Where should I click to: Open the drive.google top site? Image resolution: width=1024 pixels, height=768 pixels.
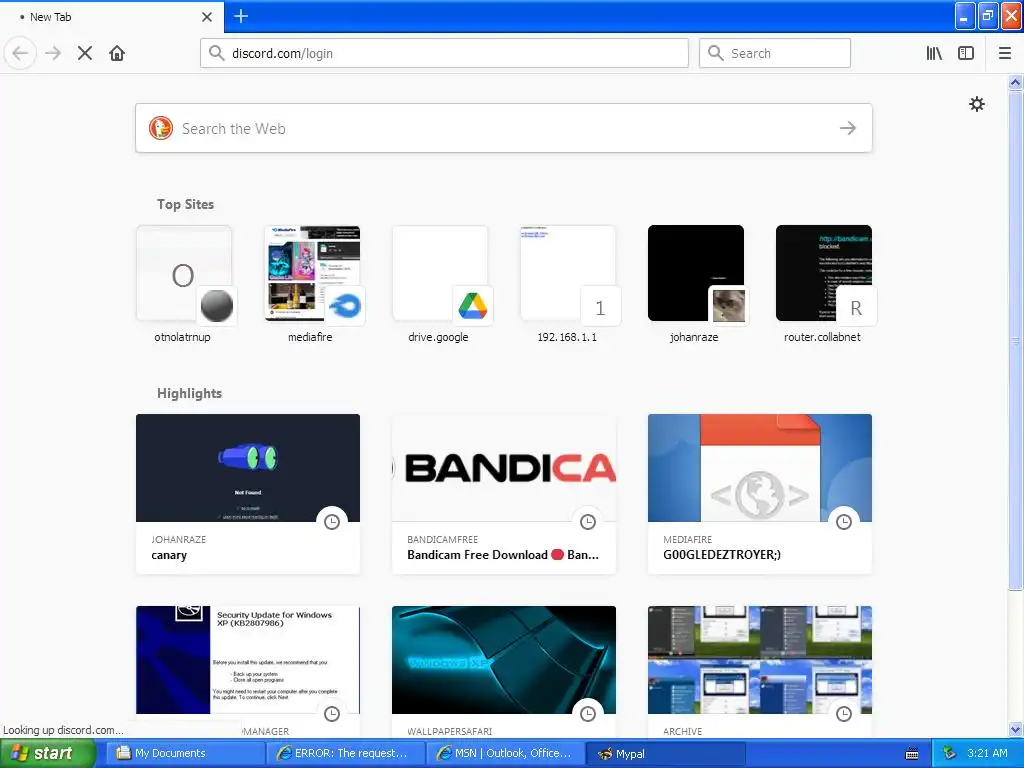click(x=440, y=284)
